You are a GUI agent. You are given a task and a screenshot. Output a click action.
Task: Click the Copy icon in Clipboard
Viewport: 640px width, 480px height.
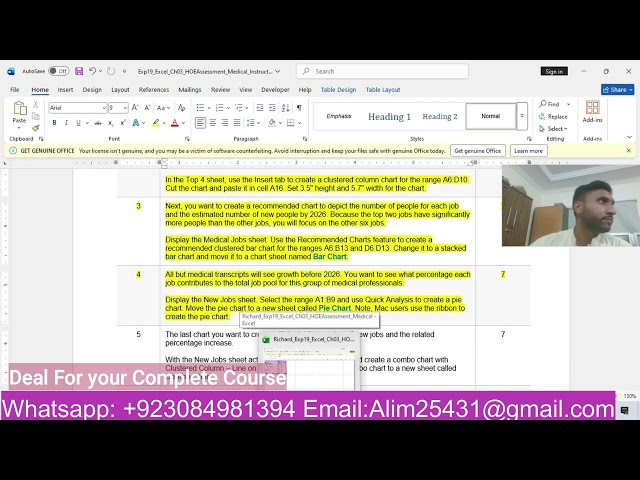tap(36, 116)
